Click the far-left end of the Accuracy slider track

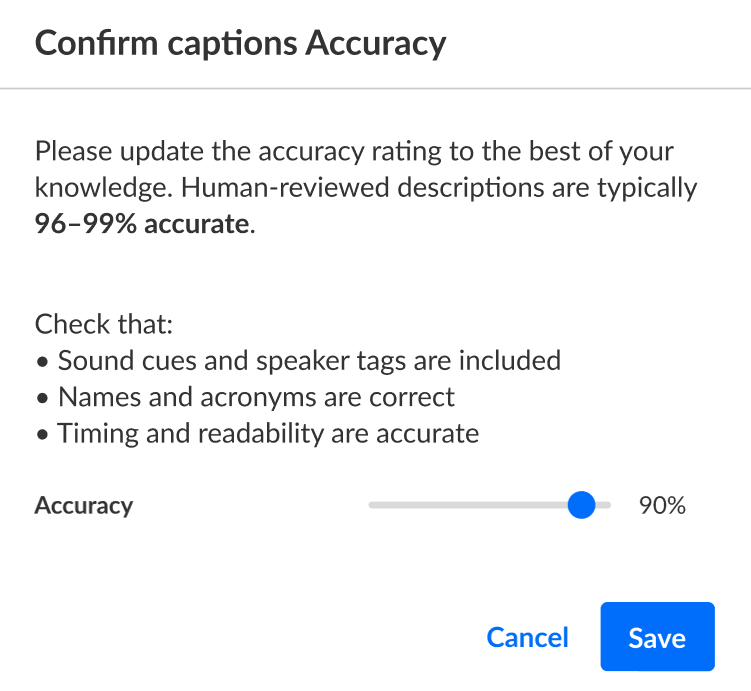(373, 505)
